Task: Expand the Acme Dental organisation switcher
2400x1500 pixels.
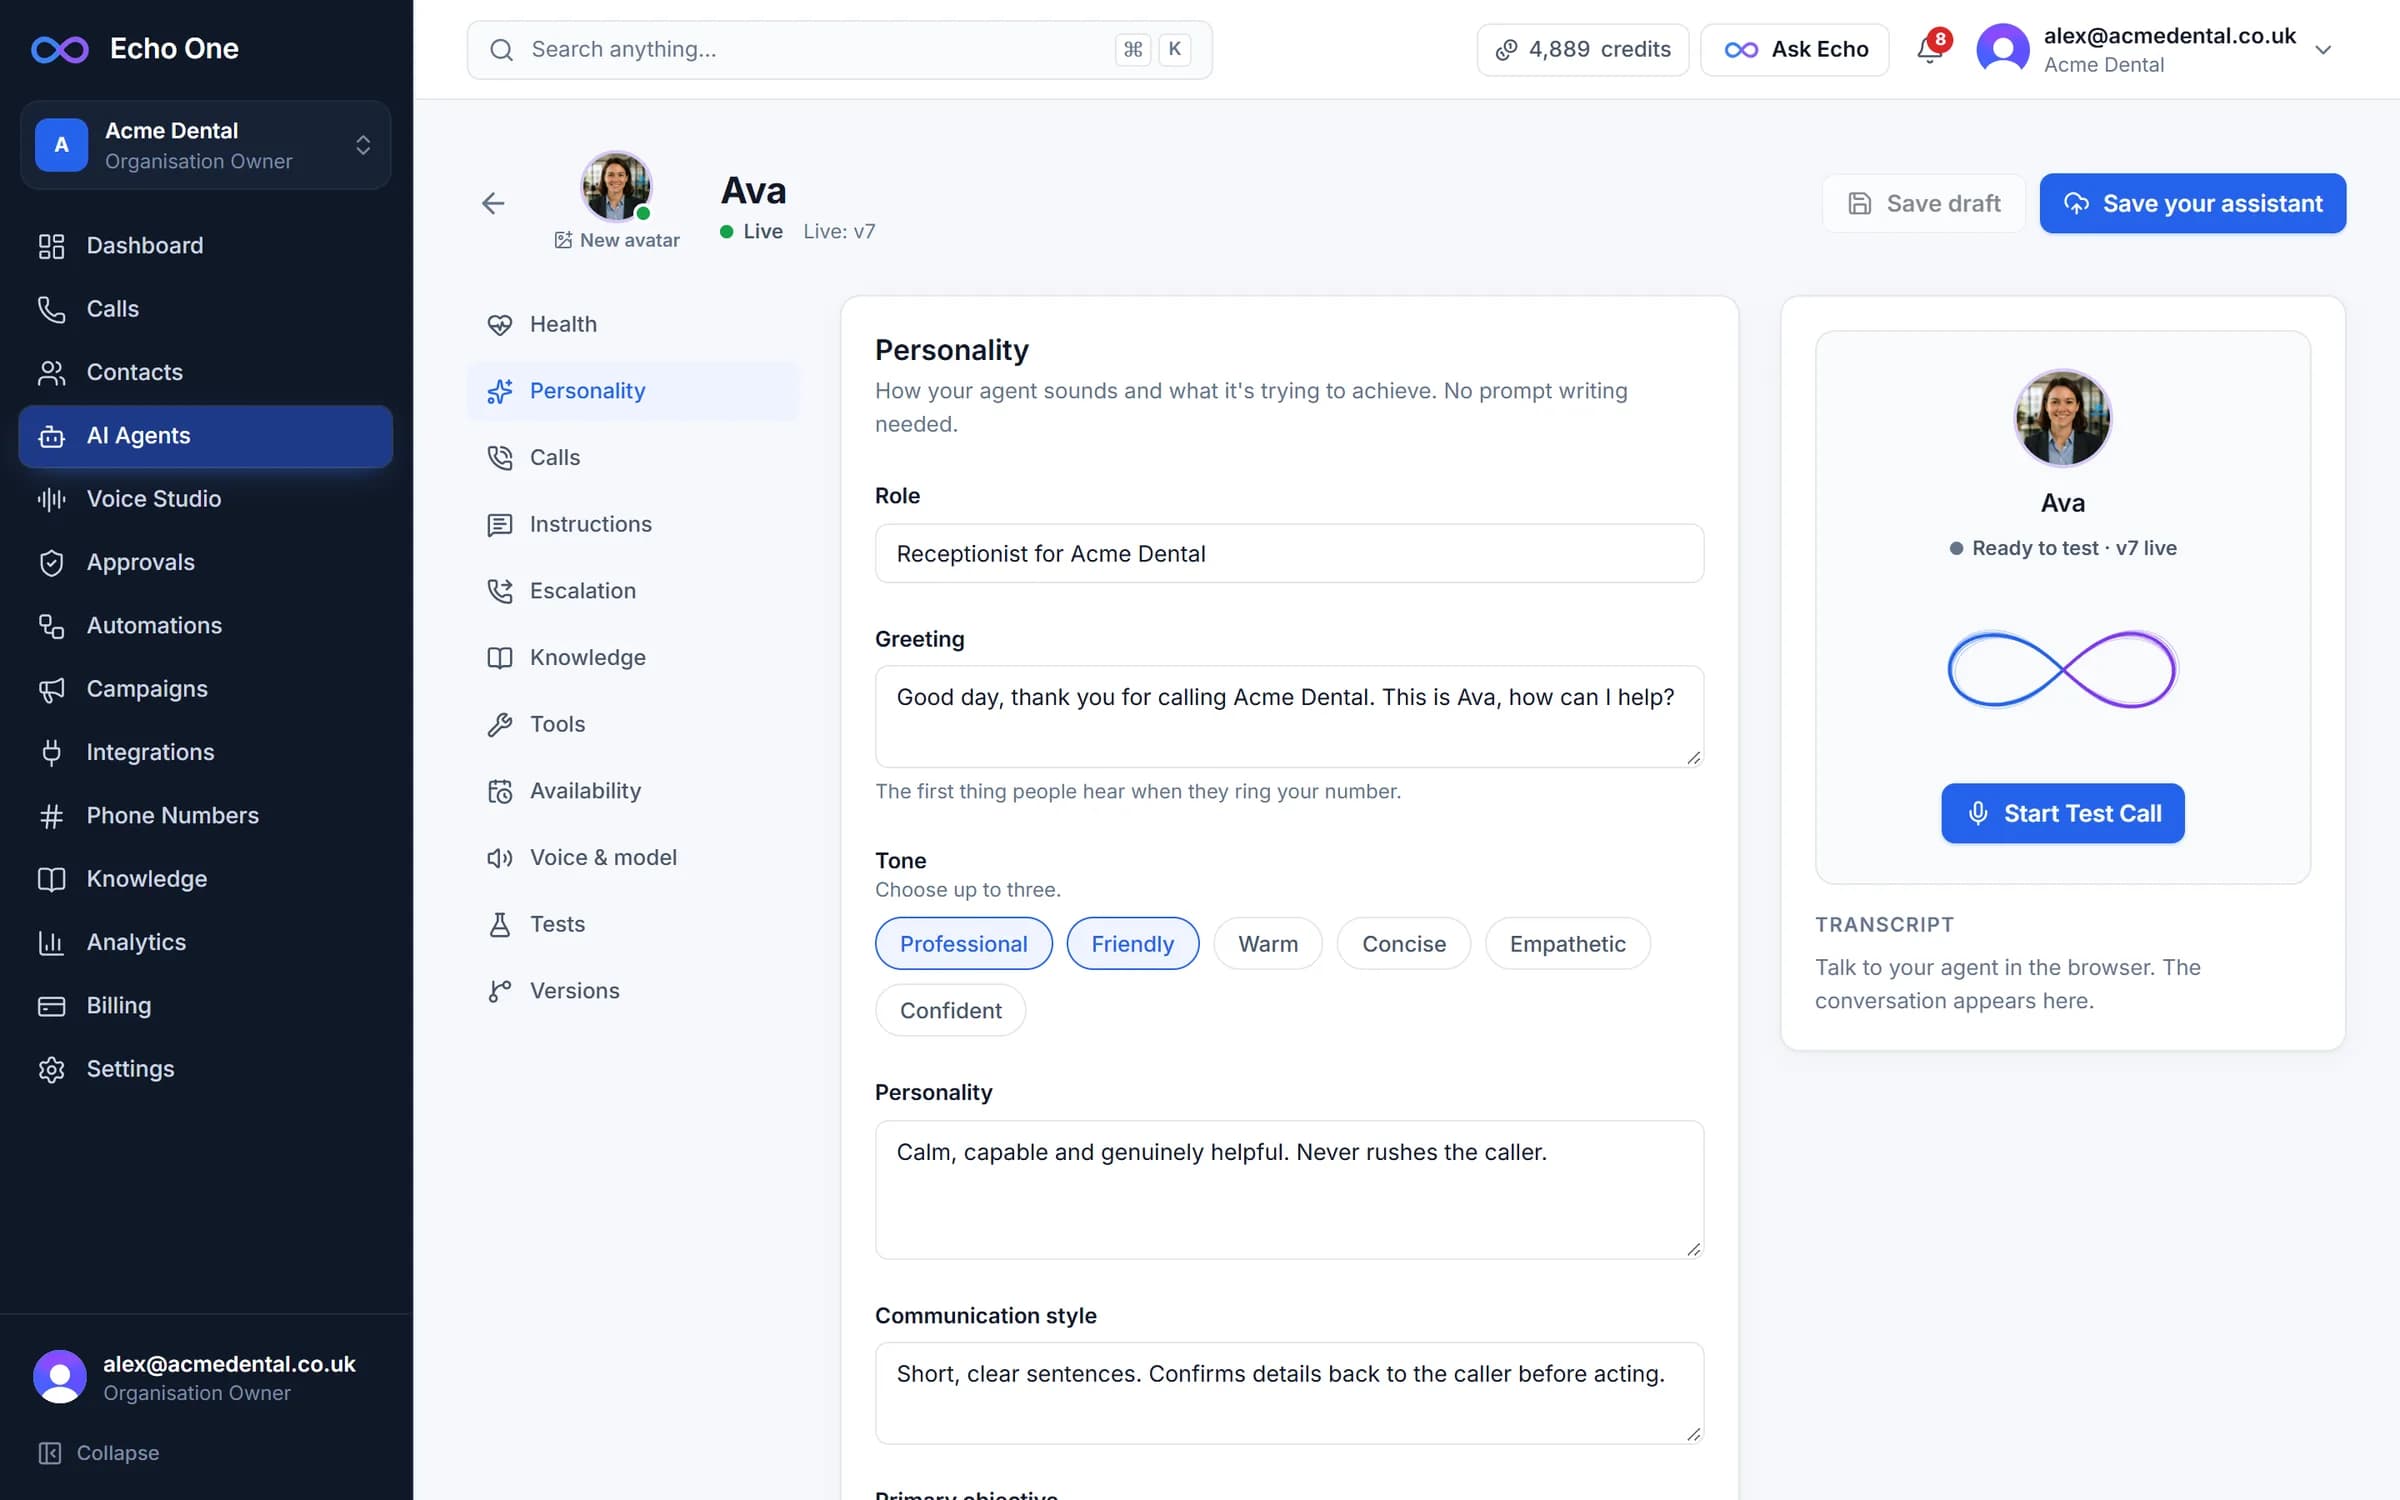Action: 205,145
